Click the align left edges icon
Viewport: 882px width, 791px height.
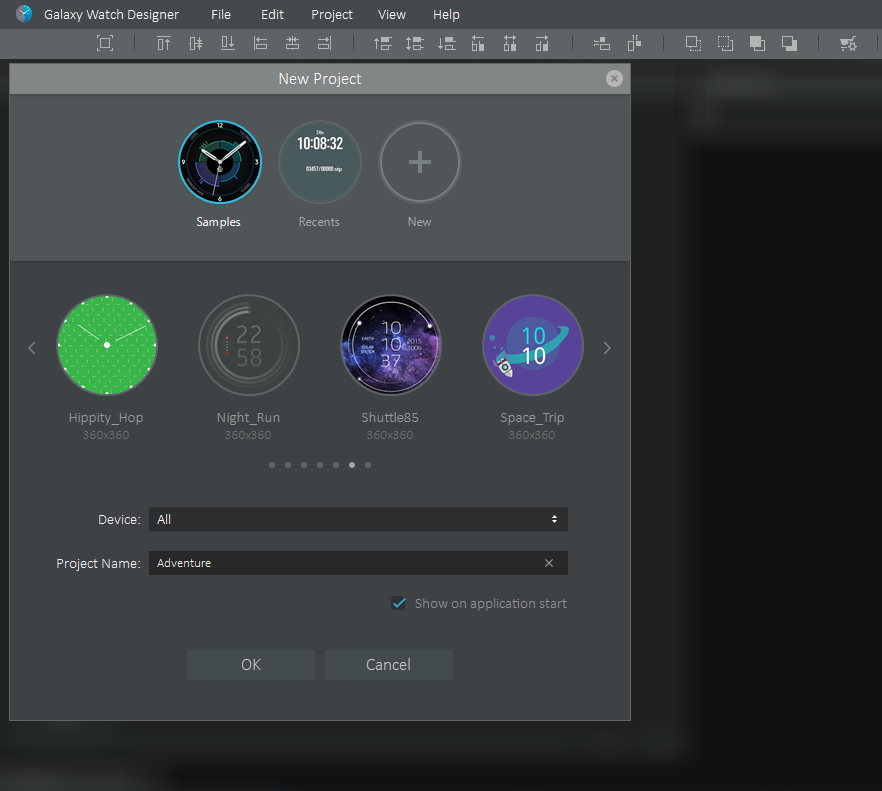[x=260, y=43]
